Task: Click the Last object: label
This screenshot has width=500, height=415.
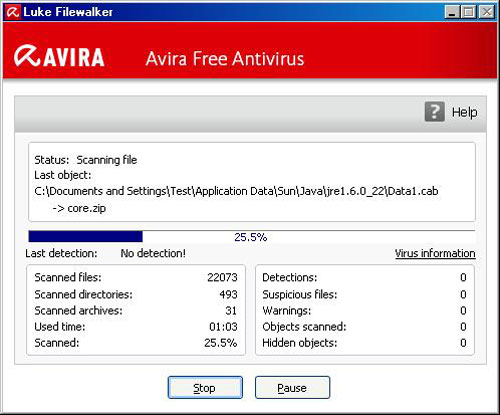Action: click(63, 175)
